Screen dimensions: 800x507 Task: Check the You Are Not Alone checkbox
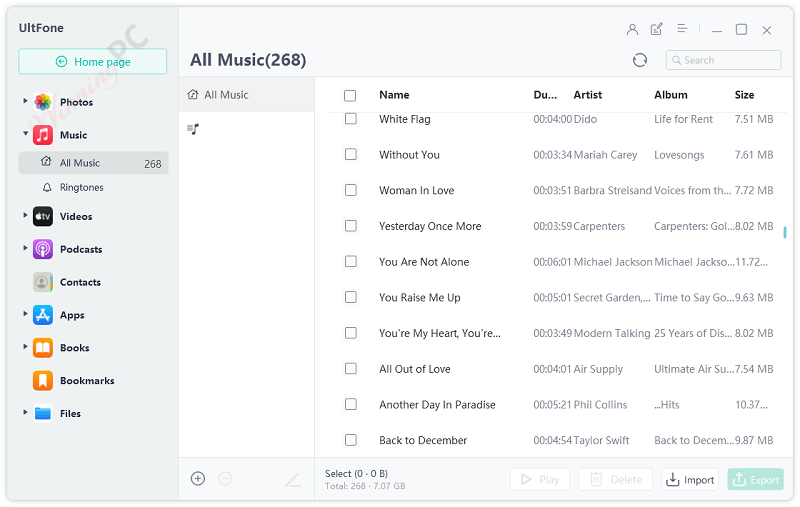(351, 262)
